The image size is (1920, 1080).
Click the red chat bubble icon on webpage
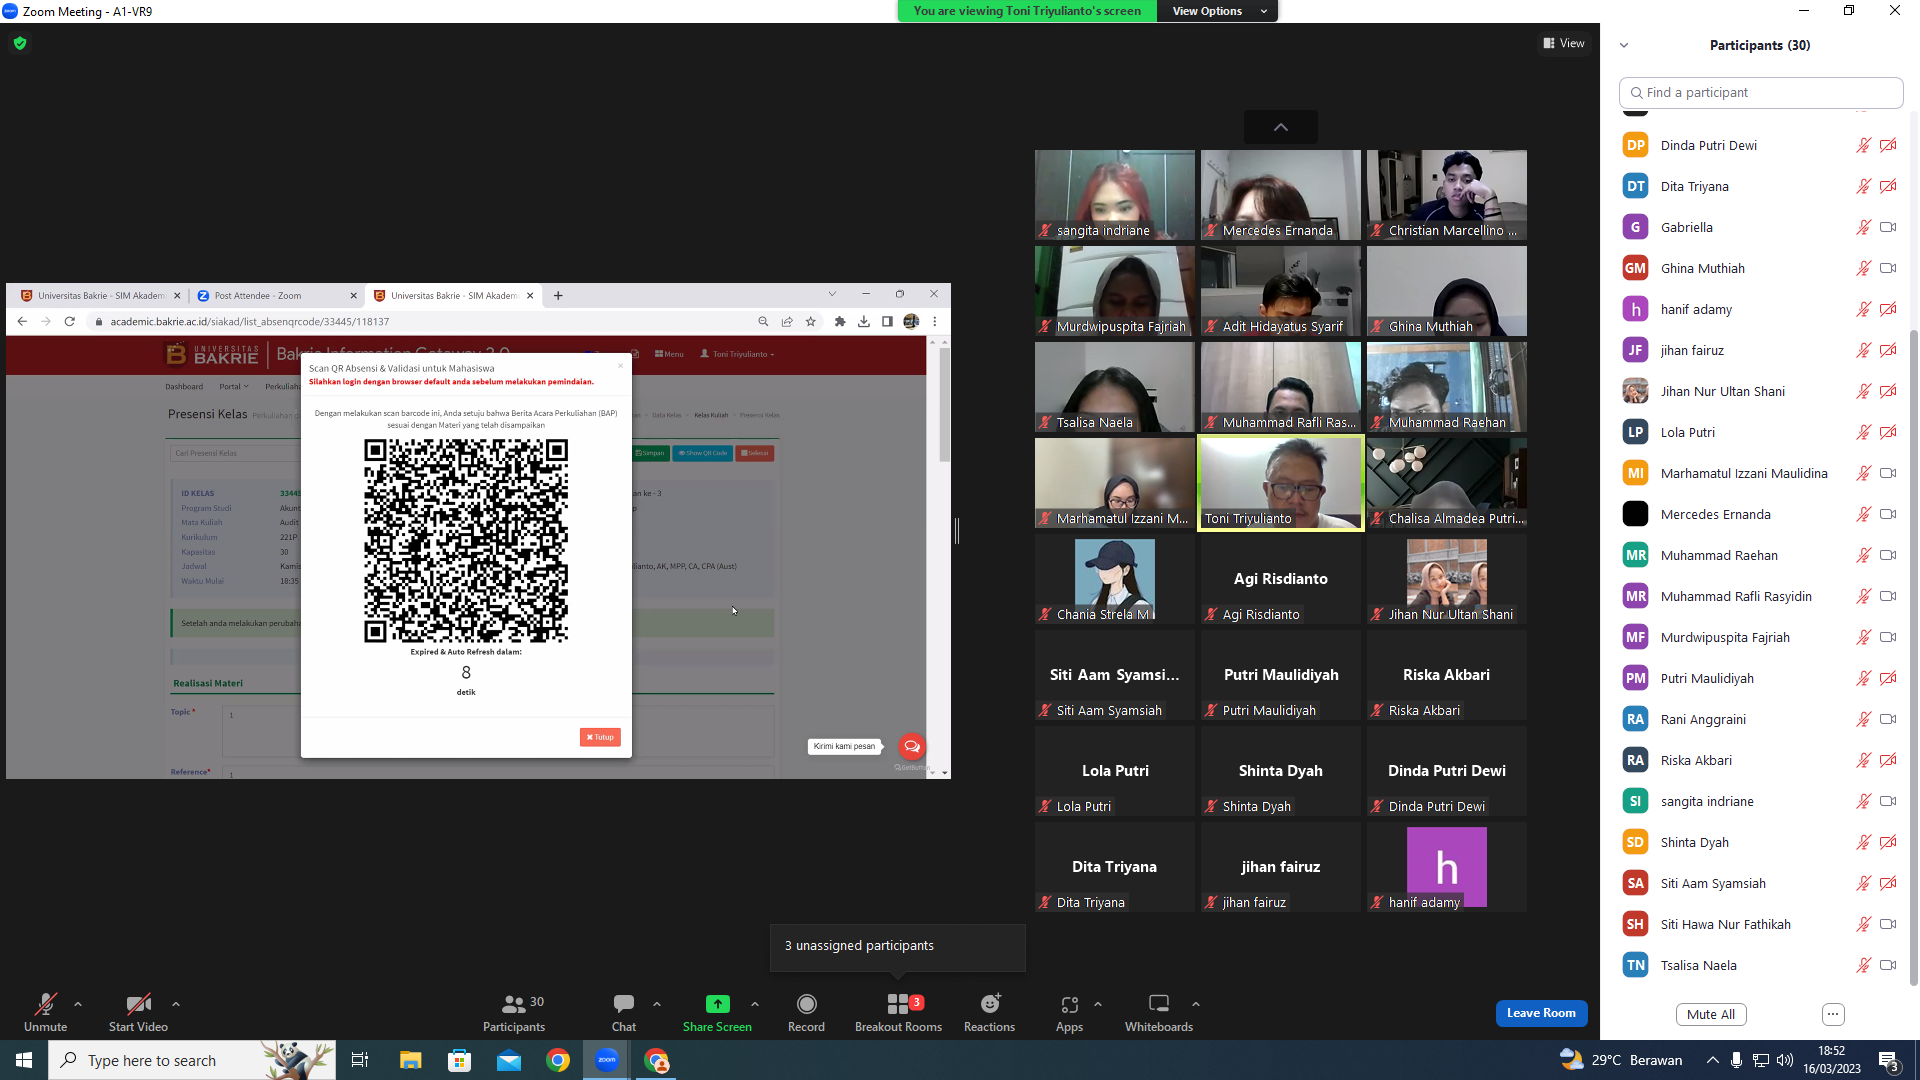click(x=912, y=746)
